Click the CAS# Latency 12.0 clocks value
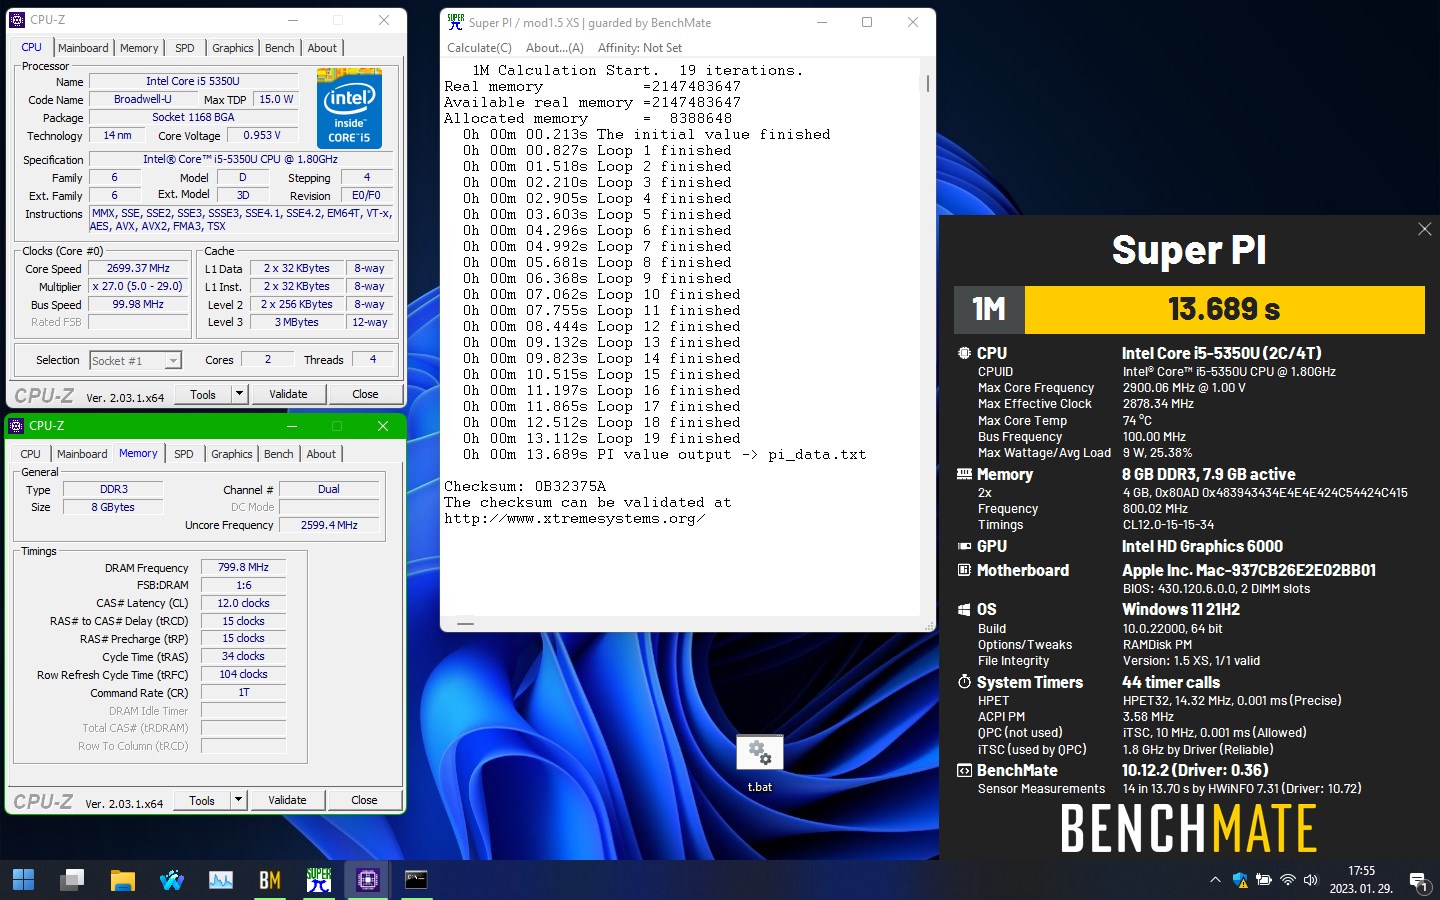Screen dimensions: 1440x900 coord(243,604)
